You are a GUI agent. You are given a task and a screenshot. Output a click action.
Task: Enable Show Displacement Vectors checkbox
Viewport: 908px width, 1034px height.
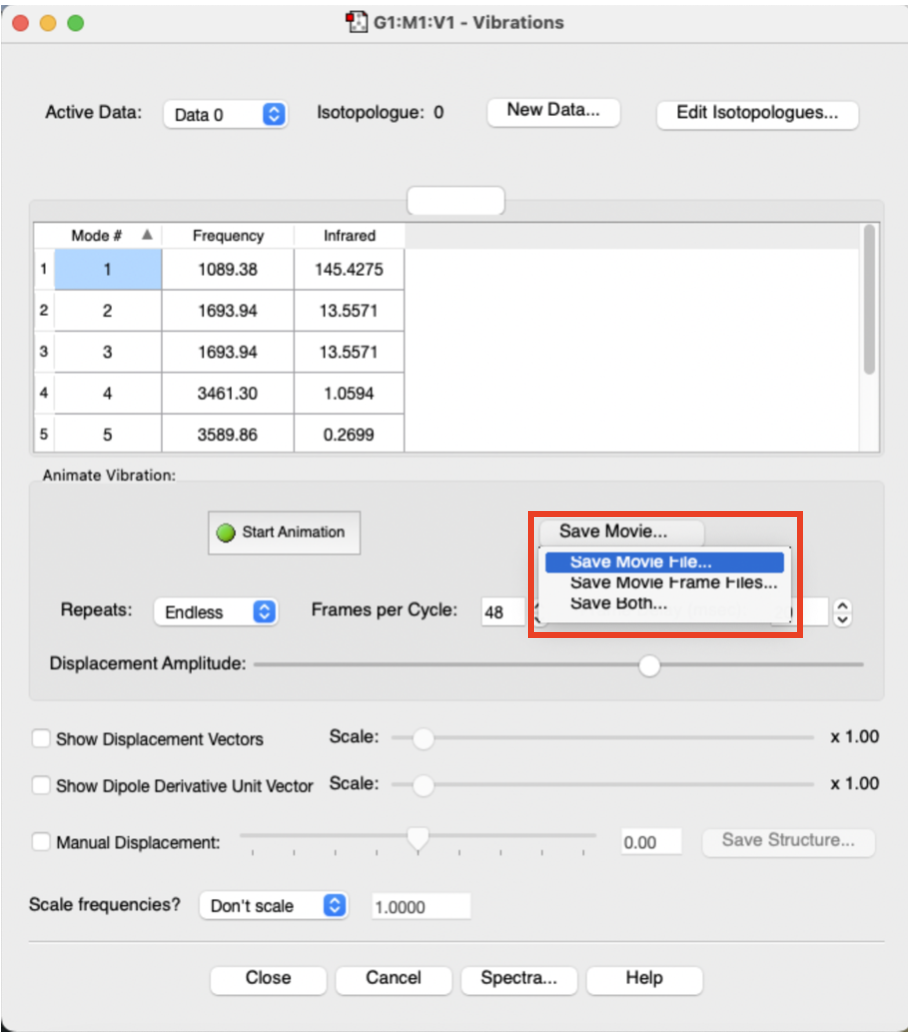tap(41, 739)
